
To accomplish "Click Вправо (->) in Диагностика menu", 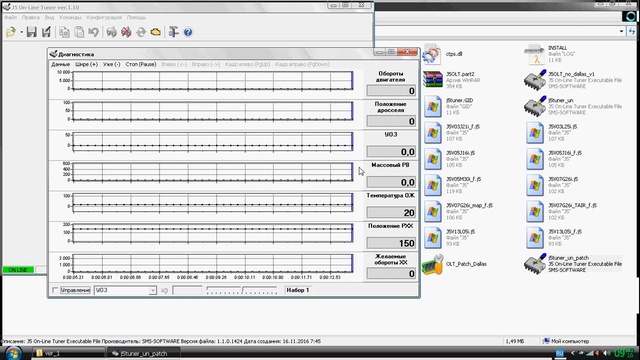I will coord(206,64).
